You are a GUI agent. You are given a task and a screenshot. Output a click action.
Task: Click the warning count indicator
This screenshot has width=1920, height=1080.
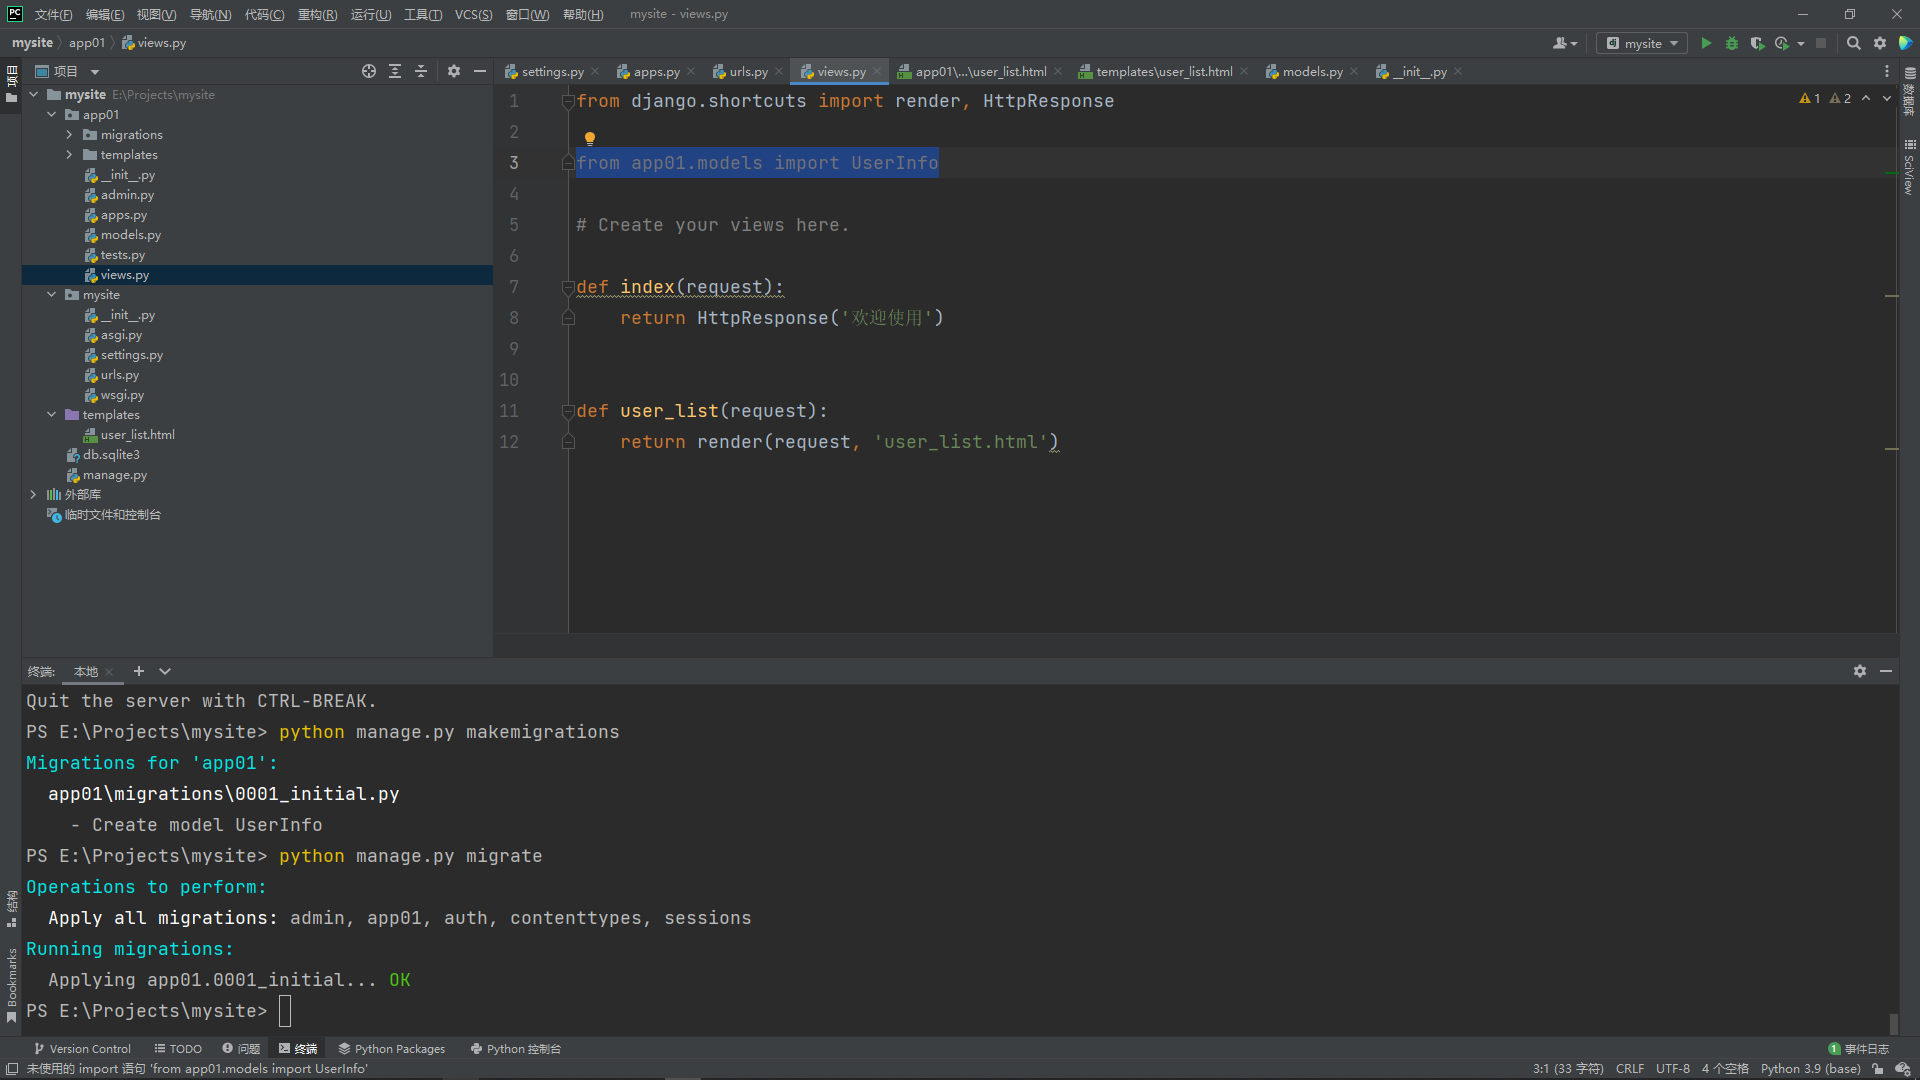[1810, 98]
